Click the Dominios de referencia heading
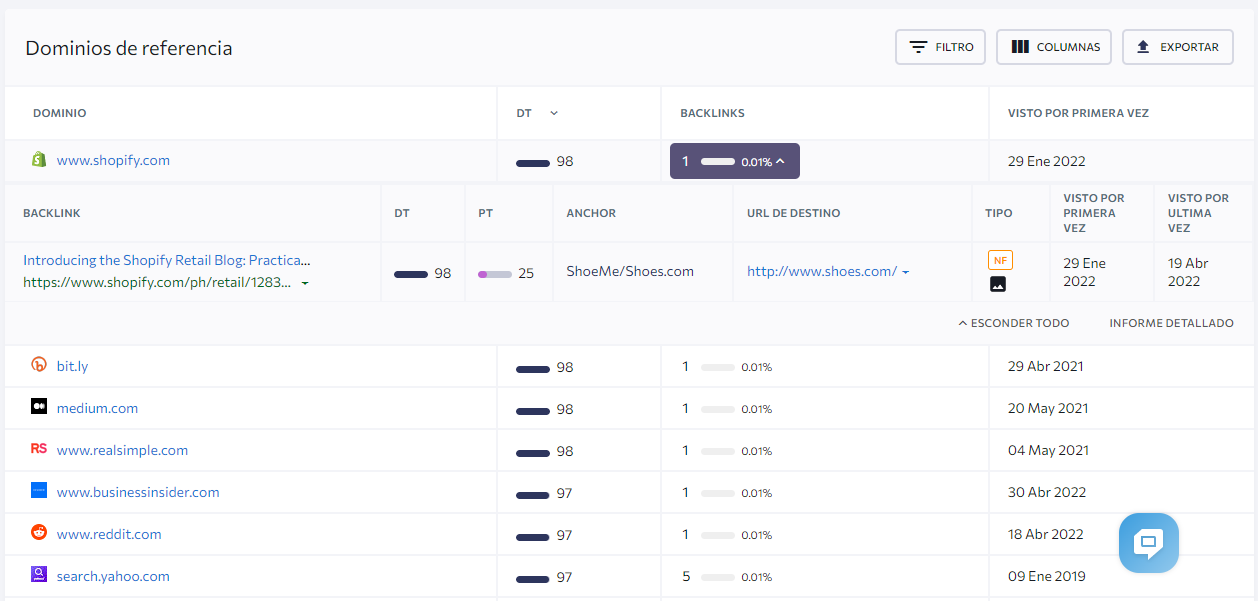 point(129,48)
